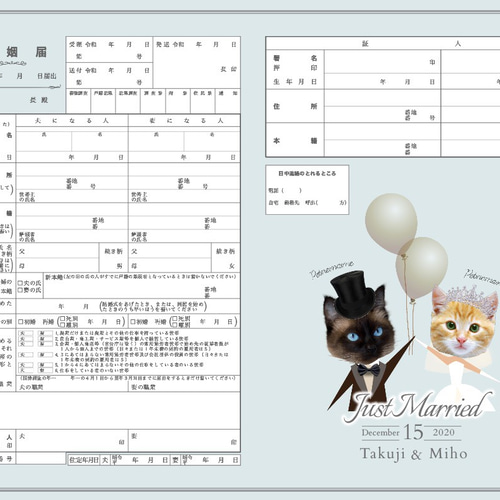This screenshot has height=500, width=500.
Task: Check the 夫の氏 checkbox
Action: pyautogui.click(x=20, y=283)
